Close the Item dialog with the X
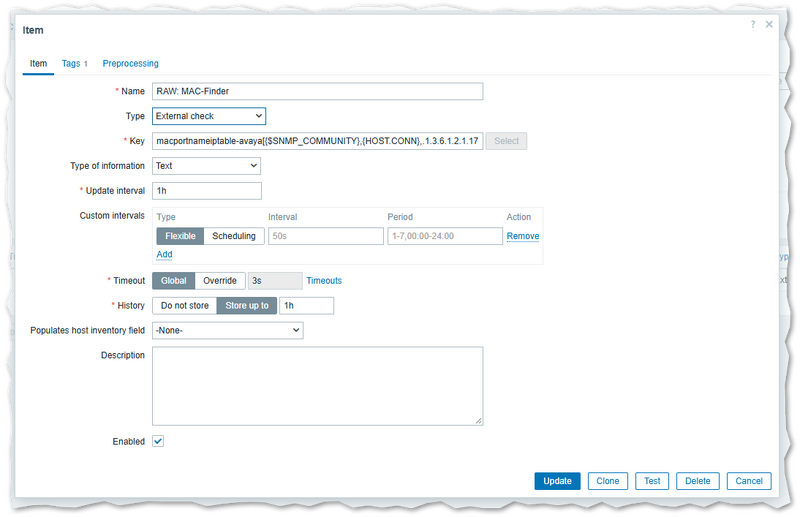This screenshot has width=800, height=517. tap(769, 24)
